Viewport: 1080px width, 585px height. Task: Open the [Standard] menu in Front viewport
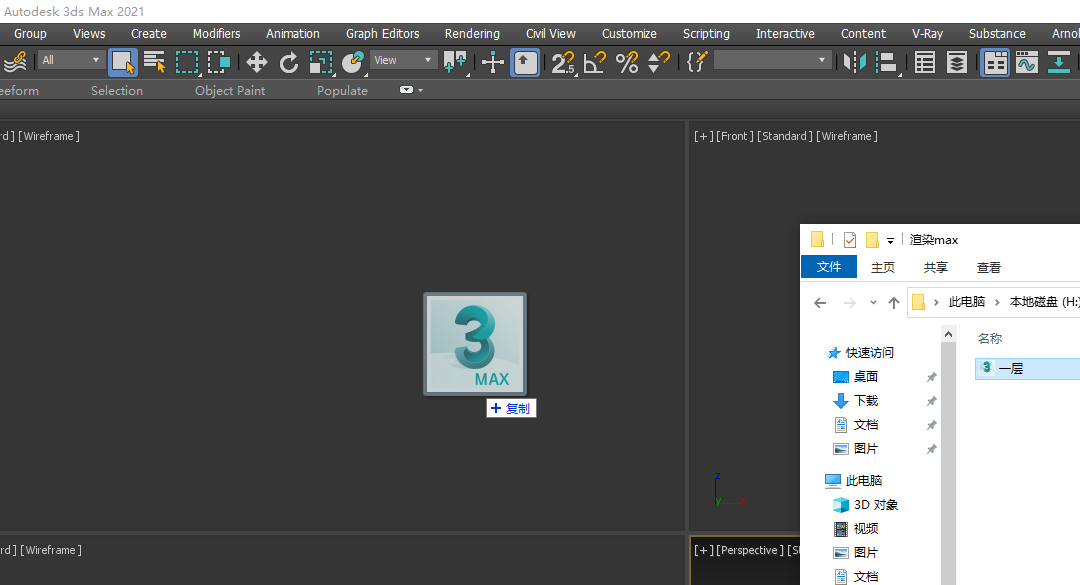click(785, 136)
